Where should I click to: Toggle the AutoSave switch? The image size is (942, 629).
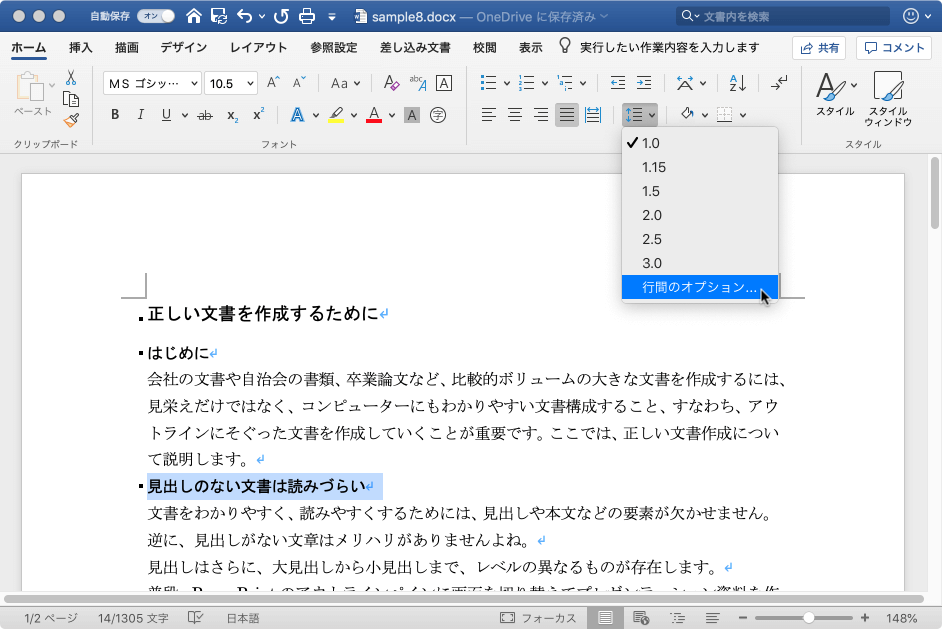[x=156, y=16]
